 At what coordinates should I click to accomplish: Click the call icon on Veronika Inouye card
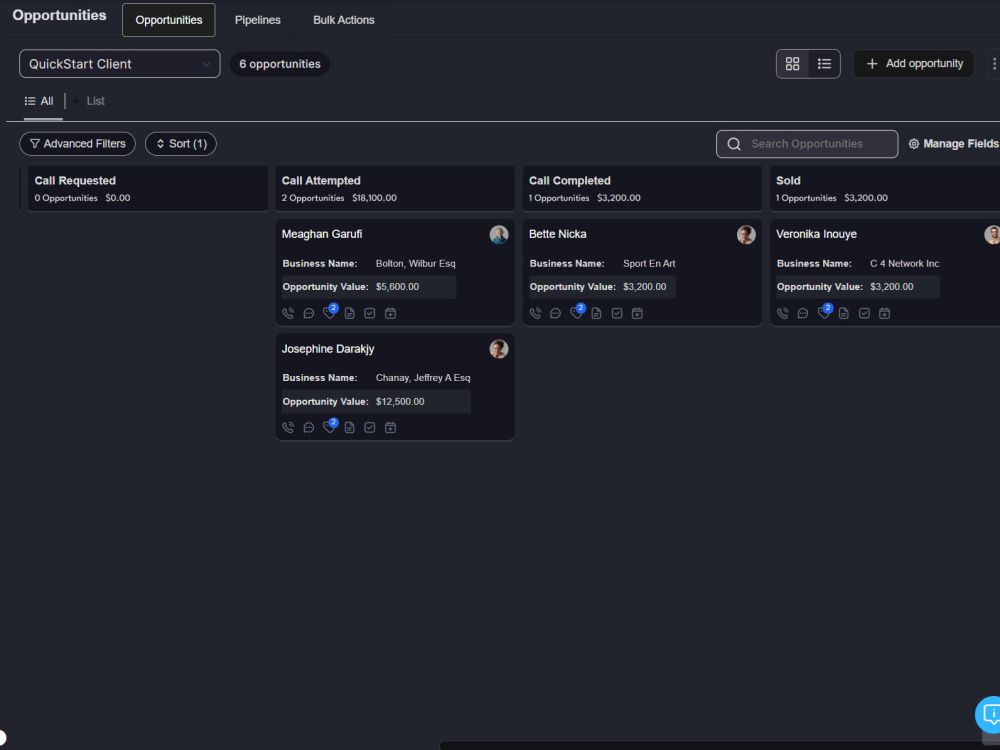tap(783, 313)
